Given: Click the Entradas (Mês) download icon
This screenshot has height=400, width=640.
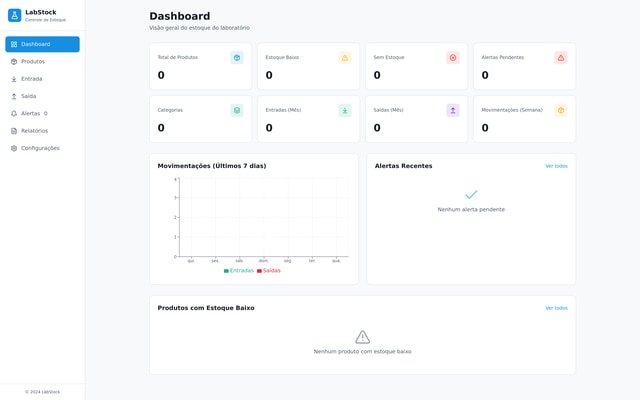Looking at the screenshot, I should click(x=345, y=110).
